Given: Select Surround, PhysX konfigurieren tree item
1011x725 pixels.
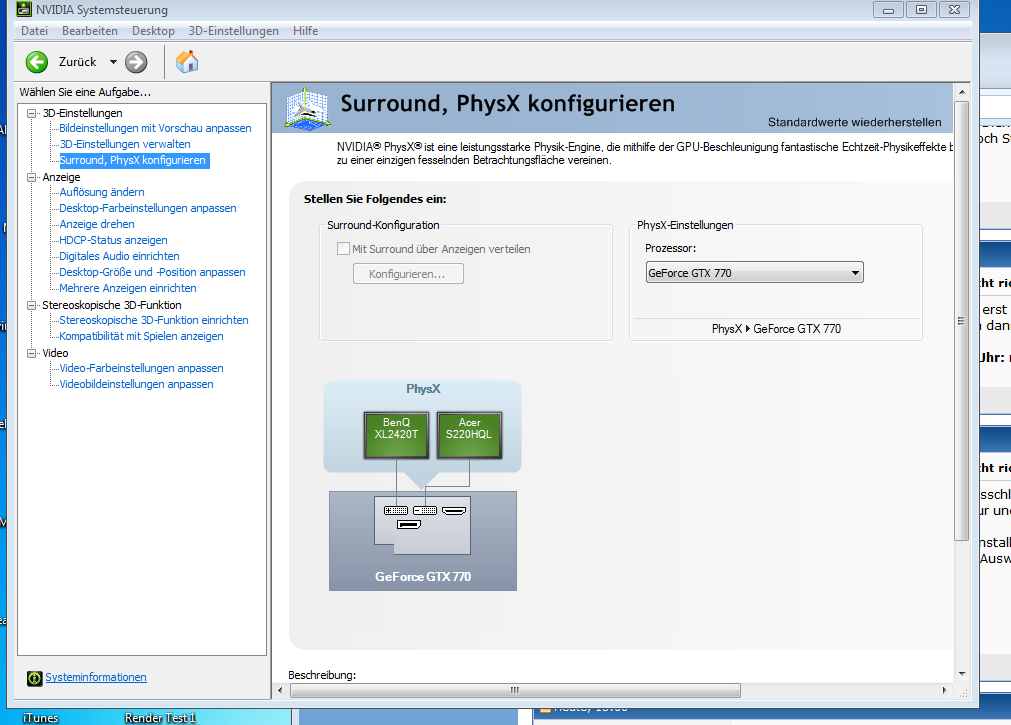Looking at the screenshot, I should 133,160.
